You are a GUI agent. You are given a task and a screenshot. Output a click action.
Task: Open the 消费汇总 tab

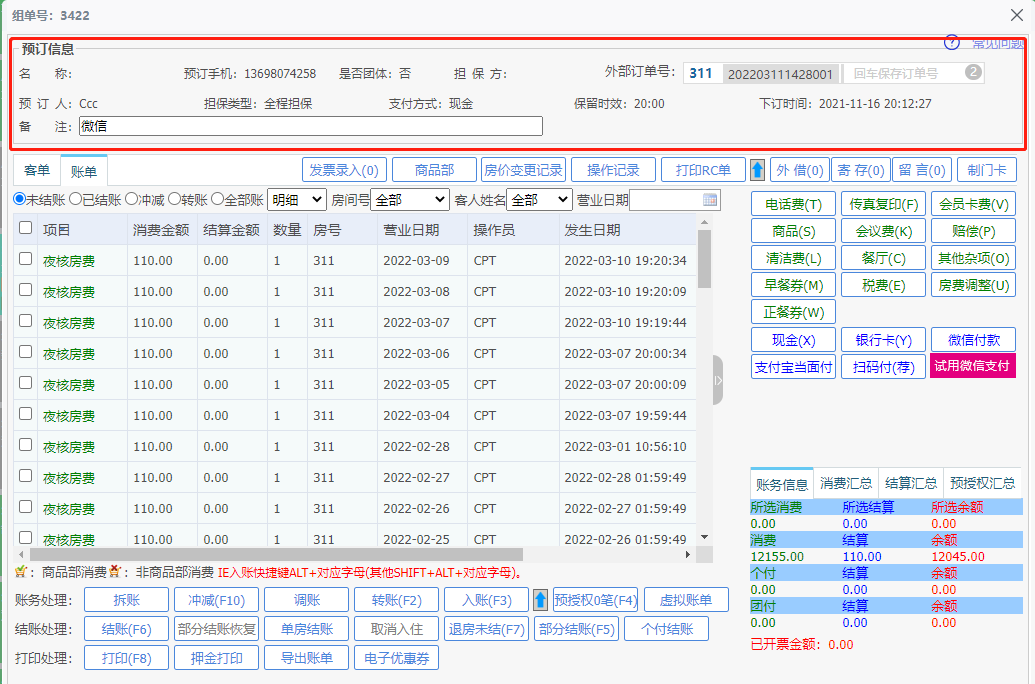point(846,483)
